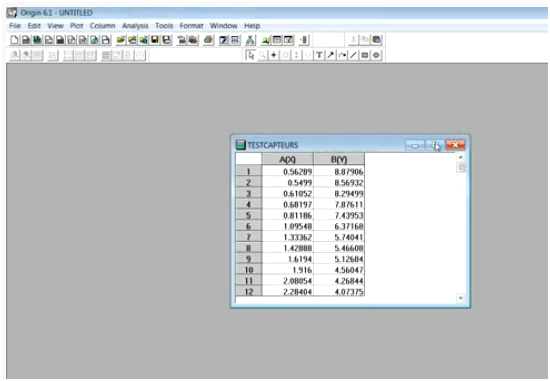550x381 pixels.
Task: Click the Duplicate window icon
Action: tap(235, 40)
